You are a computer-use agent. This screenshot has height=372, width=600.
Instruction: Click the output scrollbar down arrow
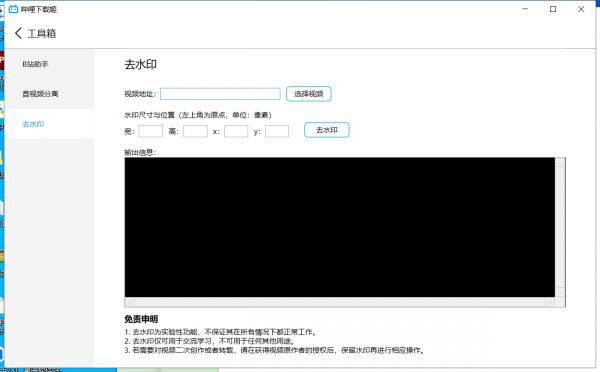(560, 292)
